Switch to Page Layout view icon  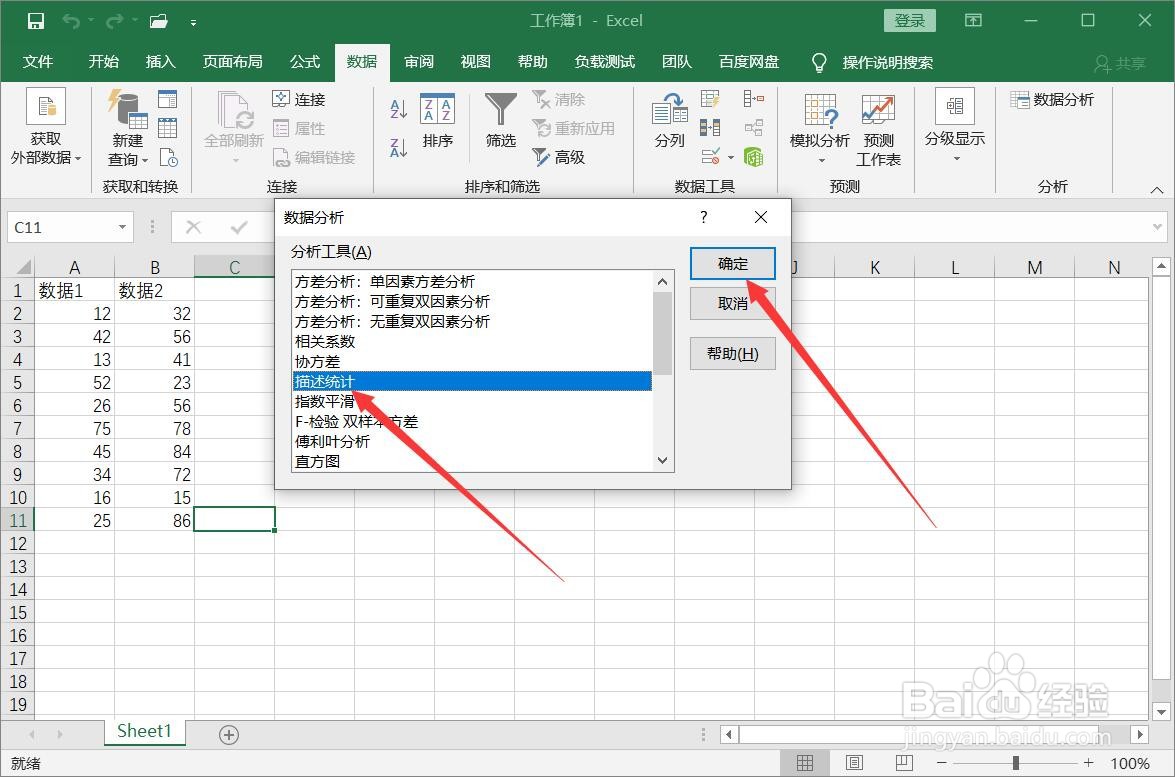point(854,763)
